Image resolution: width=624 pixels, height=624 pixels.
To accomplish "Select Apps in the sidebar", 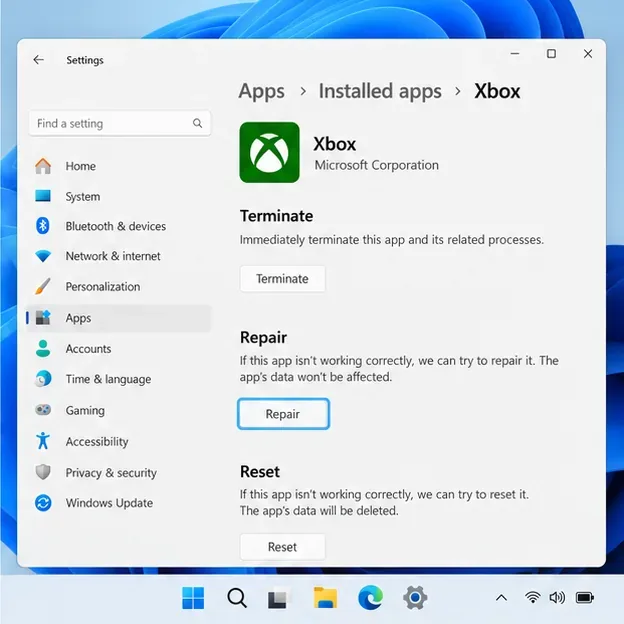I will (x=119, y=318).
